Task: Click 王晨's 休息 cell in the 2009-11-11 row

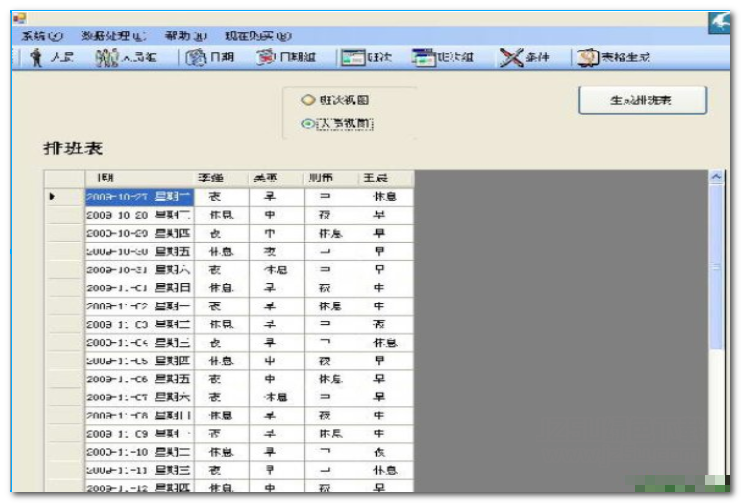Action: point(386,470)
